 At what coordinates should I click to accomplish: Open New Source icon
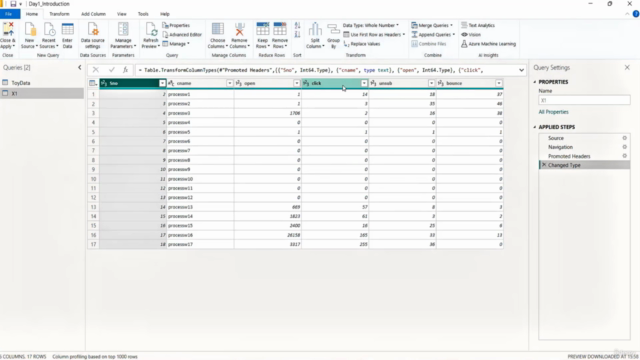(30, 30)
